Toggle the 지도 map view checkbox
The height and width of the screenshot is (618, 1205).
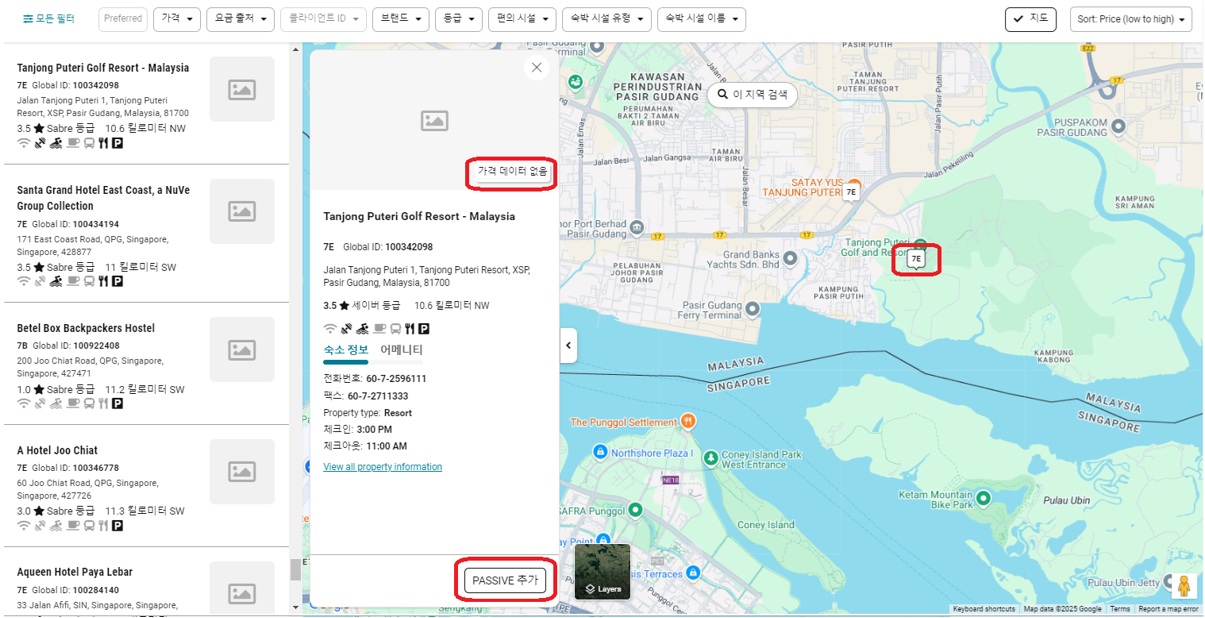pyautogui.click(x=1030, y=19)
